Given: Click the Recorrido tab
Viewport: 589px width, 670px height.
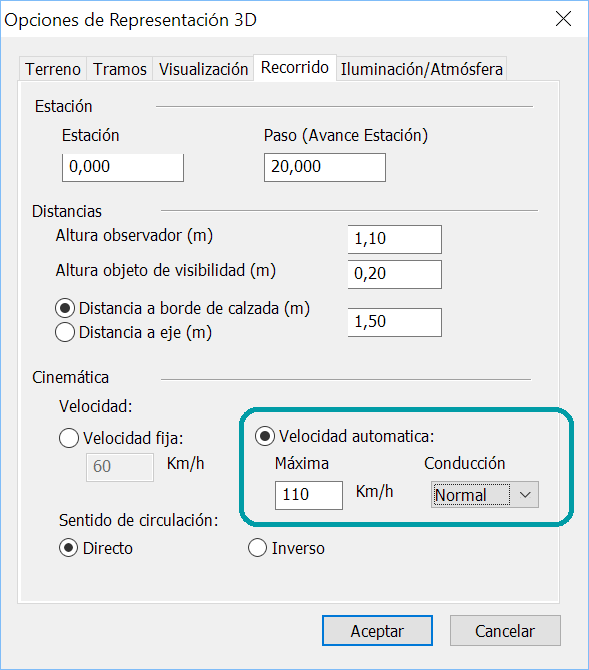Looking at the screenshot, I should pyautogui.click(x=295, y=68).
